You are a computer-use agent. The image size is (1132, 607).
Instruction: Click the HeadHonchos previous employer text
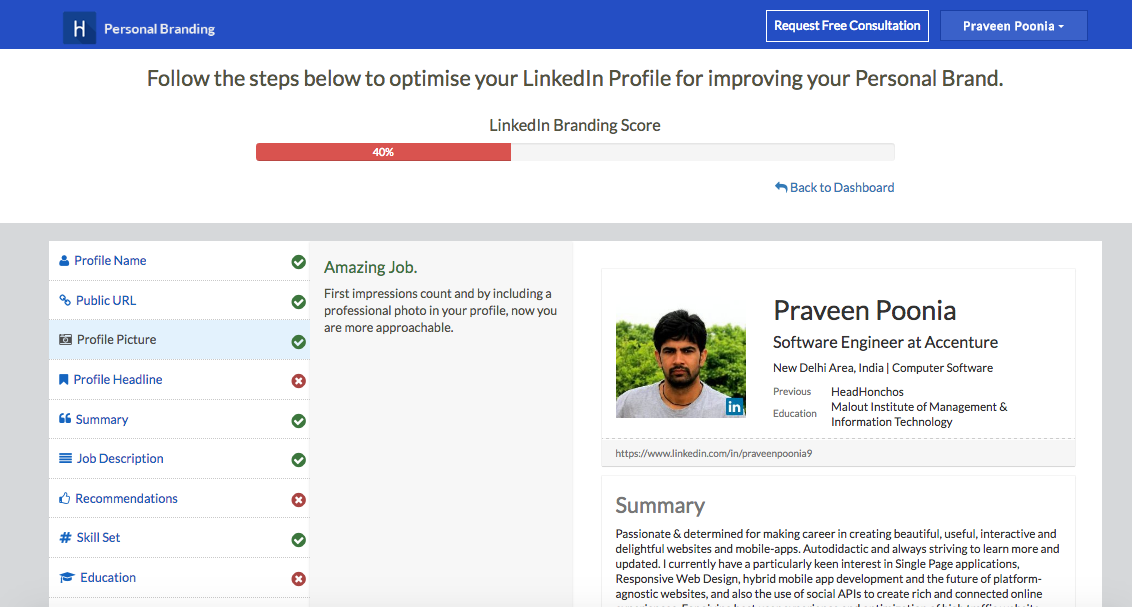[867, 392]
